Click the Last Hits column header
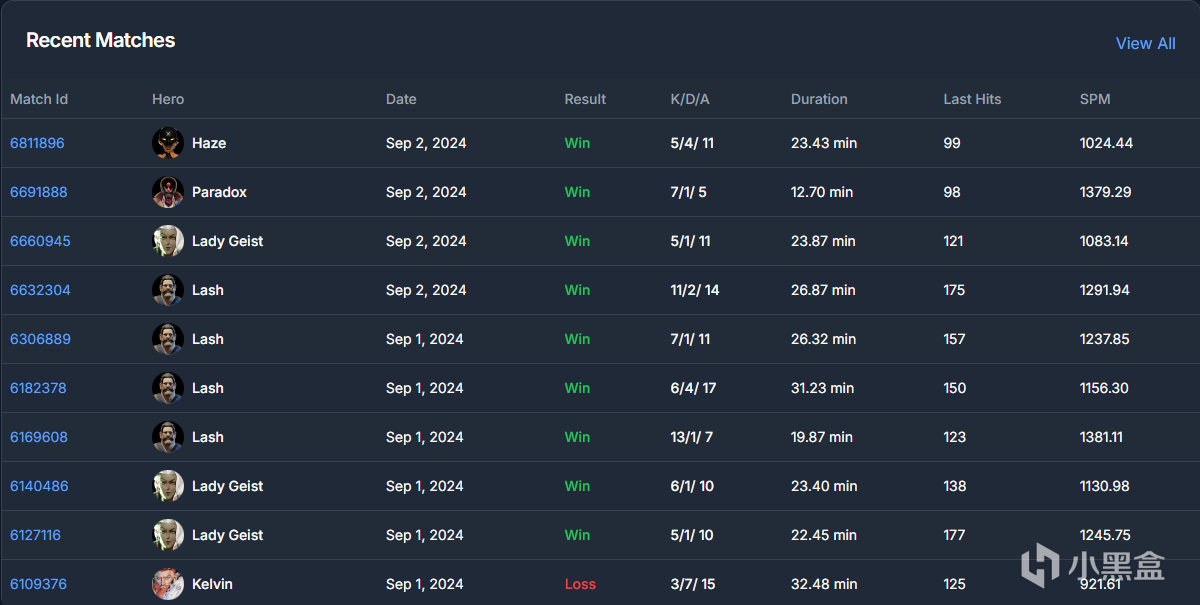1200x605 pixels. click(x=972, y=99)
